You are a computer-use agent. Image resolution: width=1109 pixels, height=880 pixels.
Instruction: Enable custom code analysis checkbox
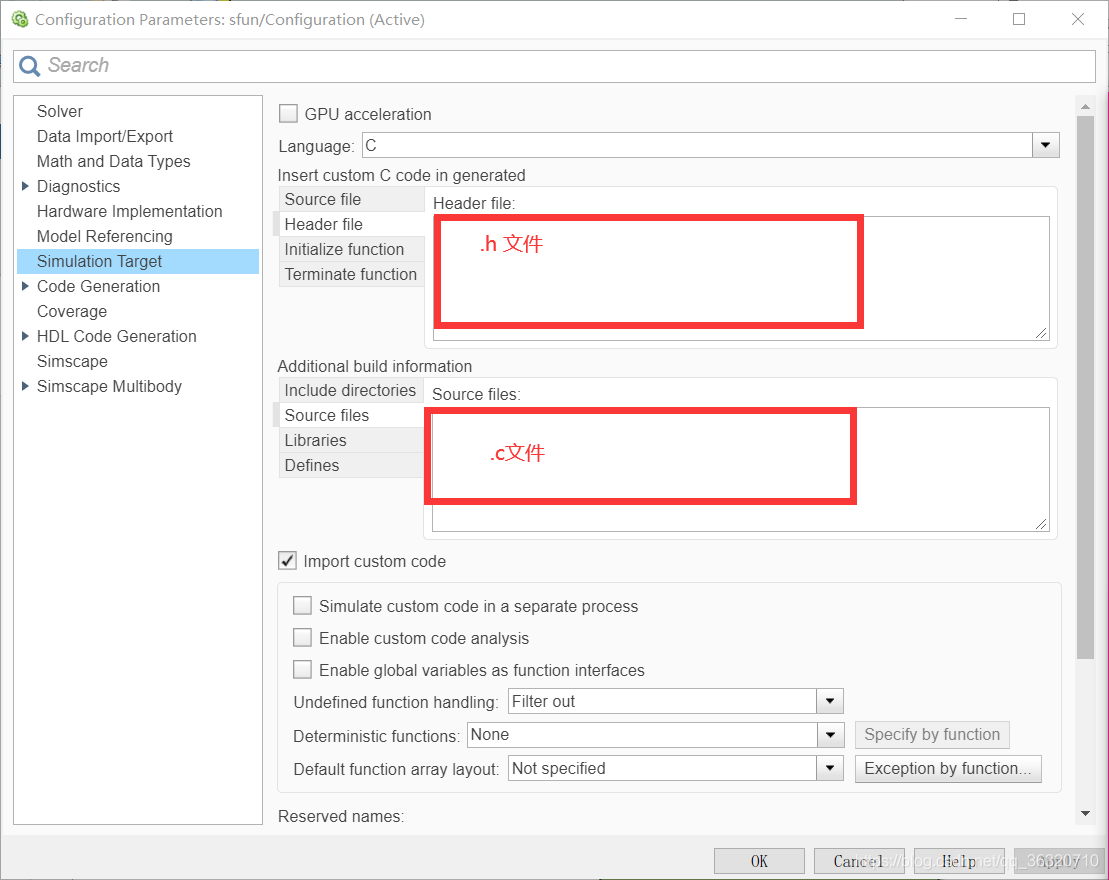[x=302, y=637]
